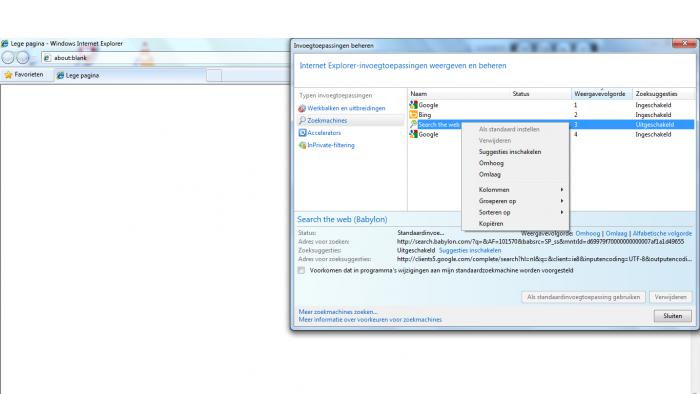Click the Omhoog link in the details pane
The height and width of the screenshot is (394, 700).
point(588,233)
